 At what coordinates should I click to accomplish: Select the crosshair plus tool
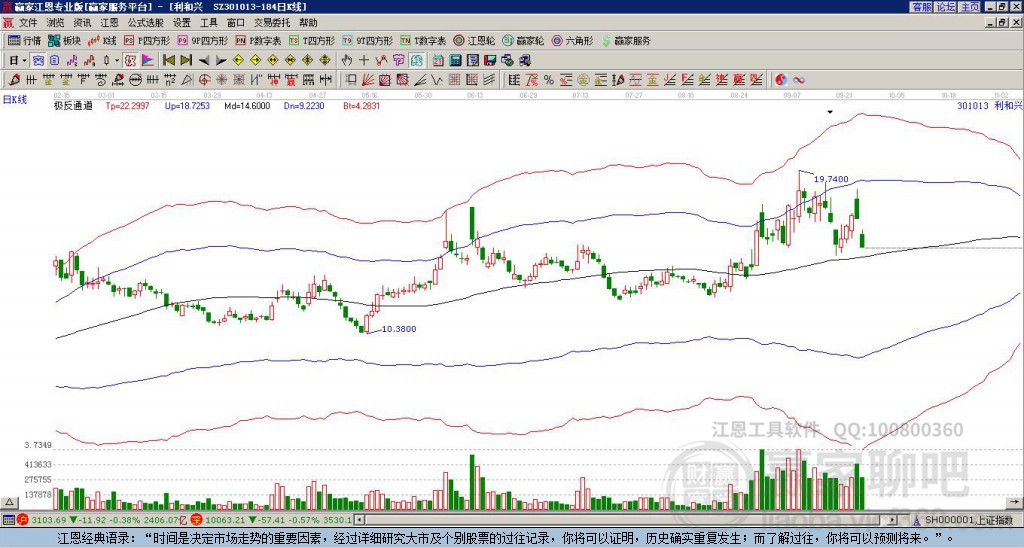(x=364, y=61)
